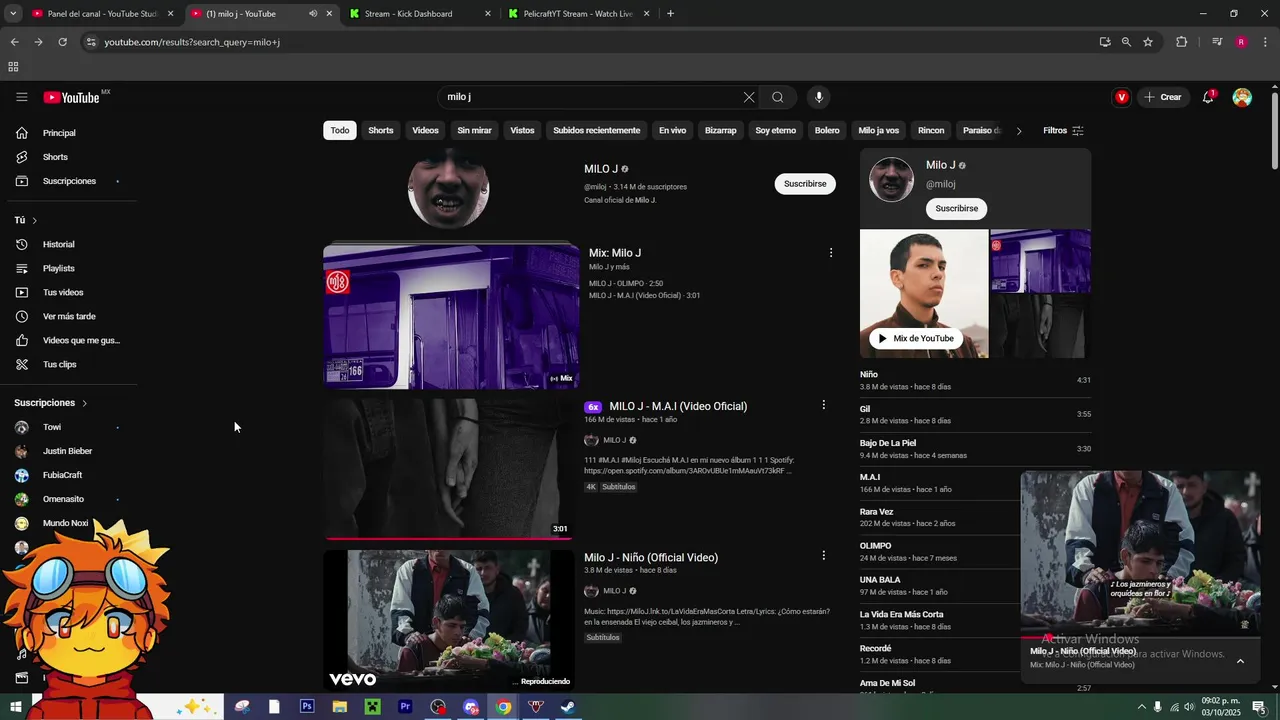
Task: Open the Chrome extensions puzzle icon
Action: (x=1182, y=42)
